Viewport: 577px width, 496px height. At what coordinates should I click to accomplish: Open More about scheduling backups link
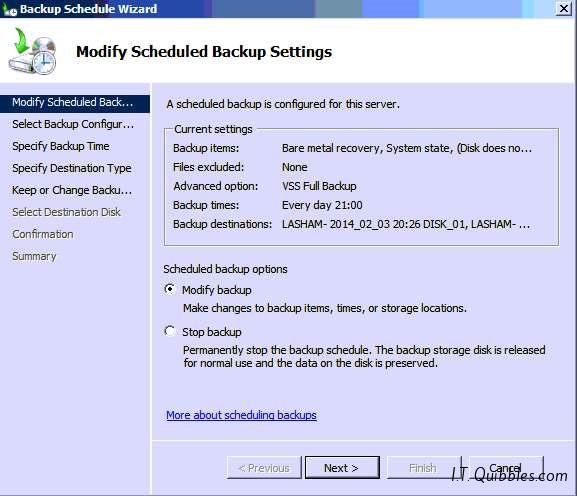click(x=241, y=415)
